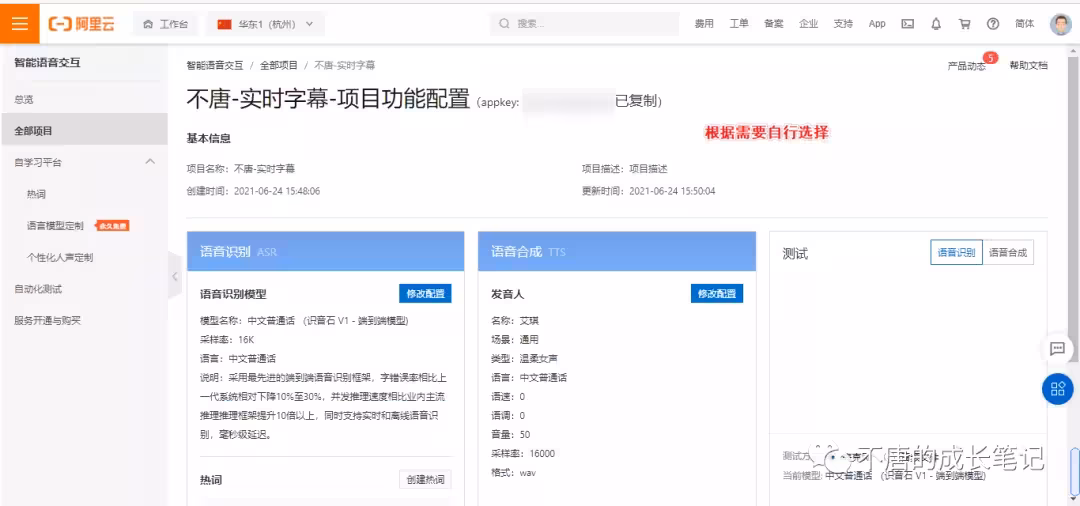Open the notifications bell
Screen dimensions: 1080x506
tap(936, 24)
